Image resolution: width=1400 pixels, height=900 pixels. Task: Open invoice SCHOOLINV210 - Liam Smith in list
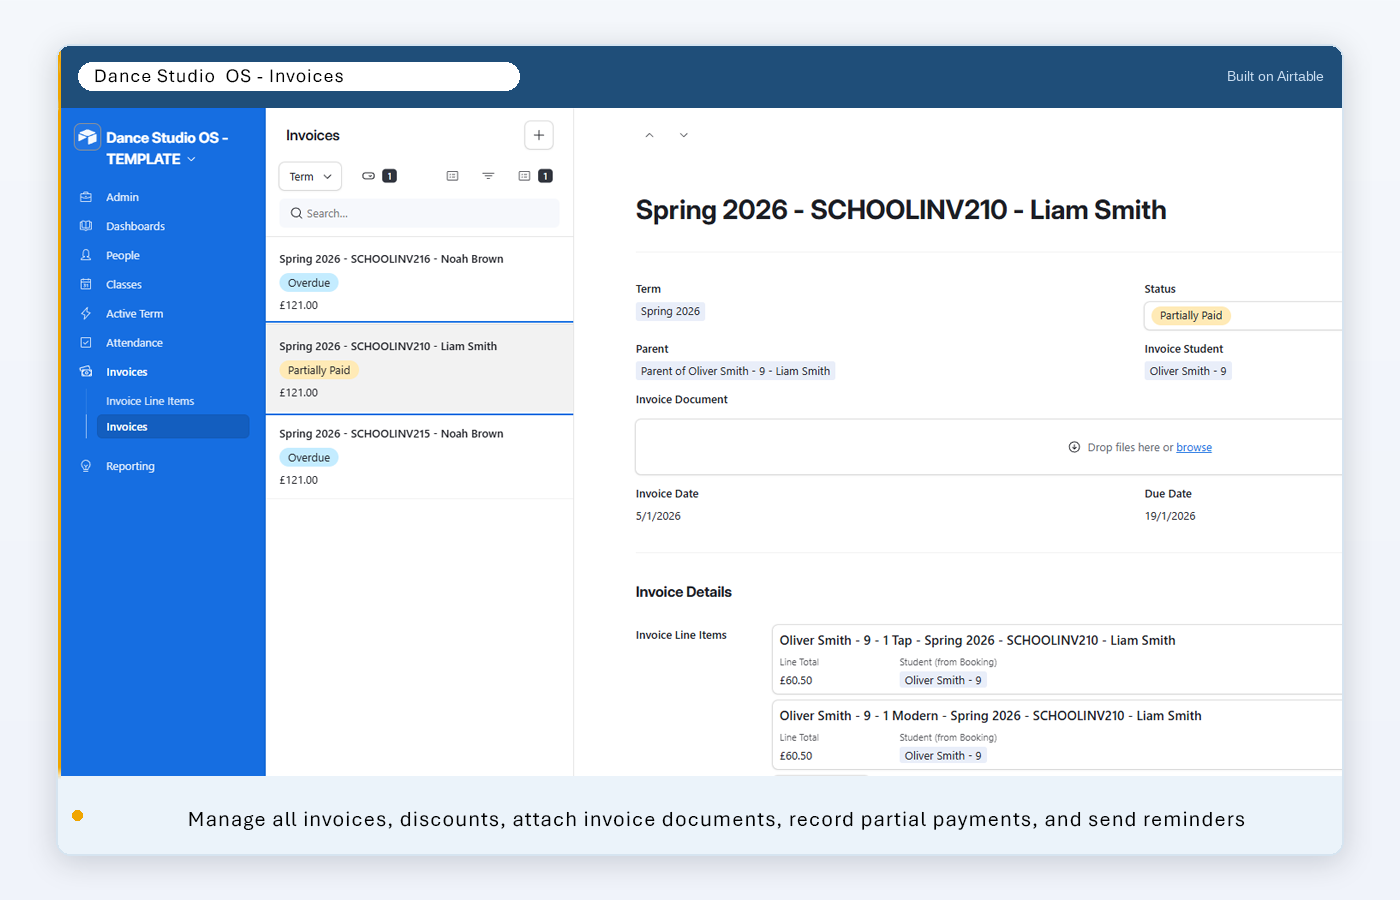coord(419,368)
